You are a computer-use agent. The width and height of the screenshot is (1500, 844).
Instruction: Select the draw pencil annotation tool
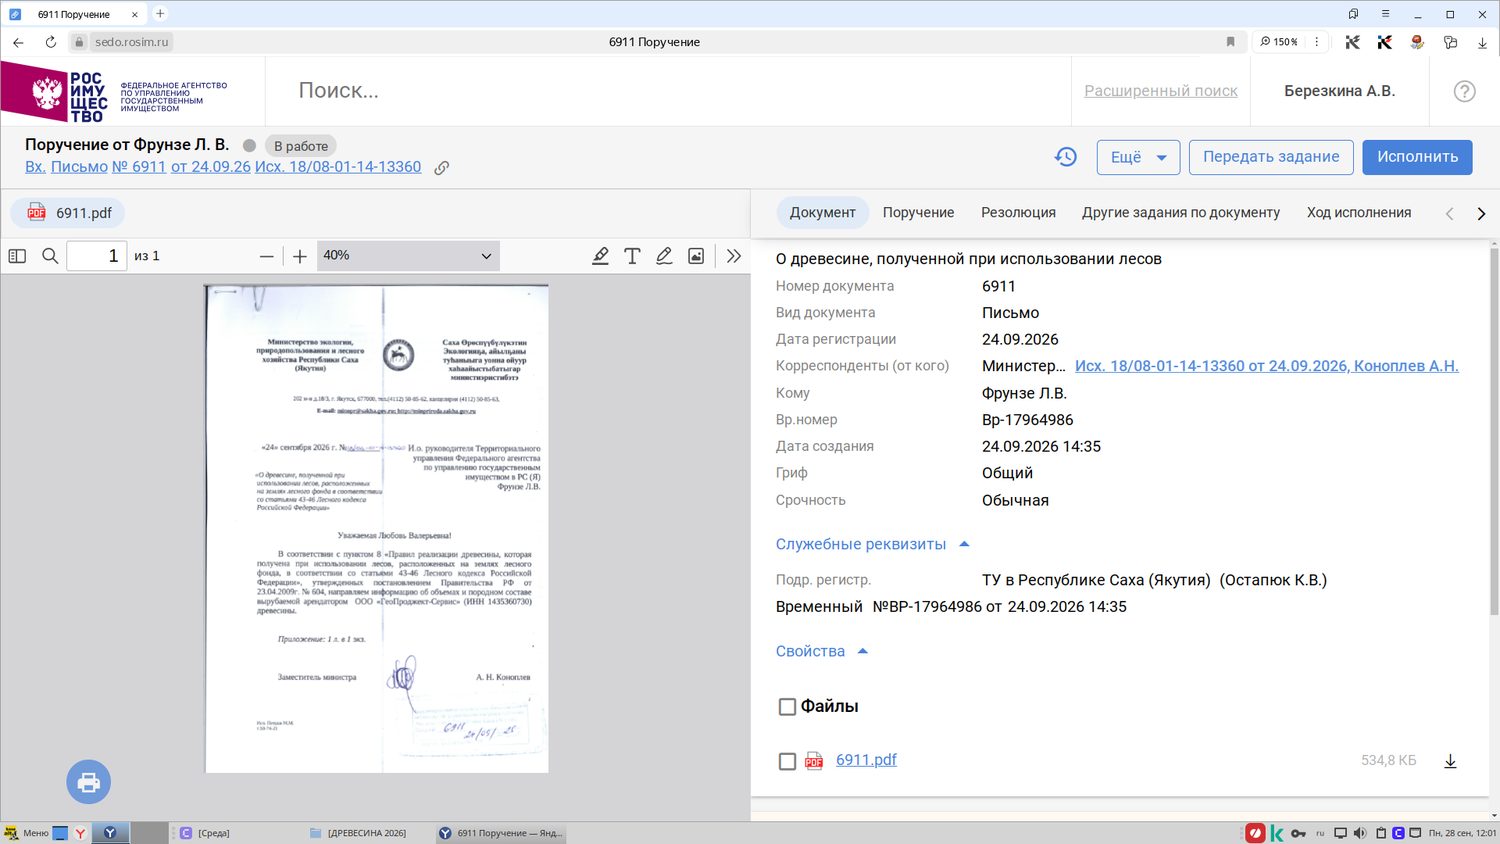tap(664, 256)
